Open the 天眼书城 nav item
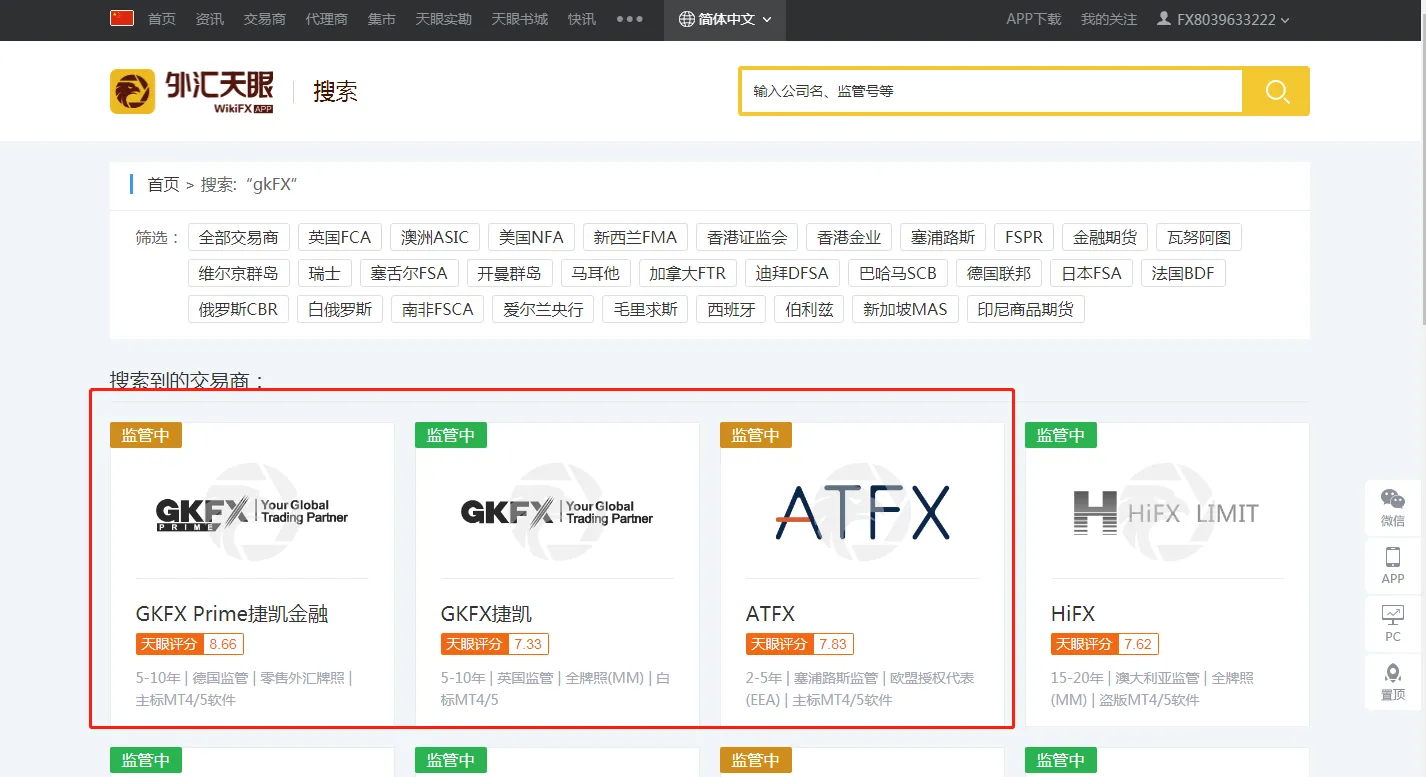This screenshot has width=1426, height=777. (x=520, y=19)
